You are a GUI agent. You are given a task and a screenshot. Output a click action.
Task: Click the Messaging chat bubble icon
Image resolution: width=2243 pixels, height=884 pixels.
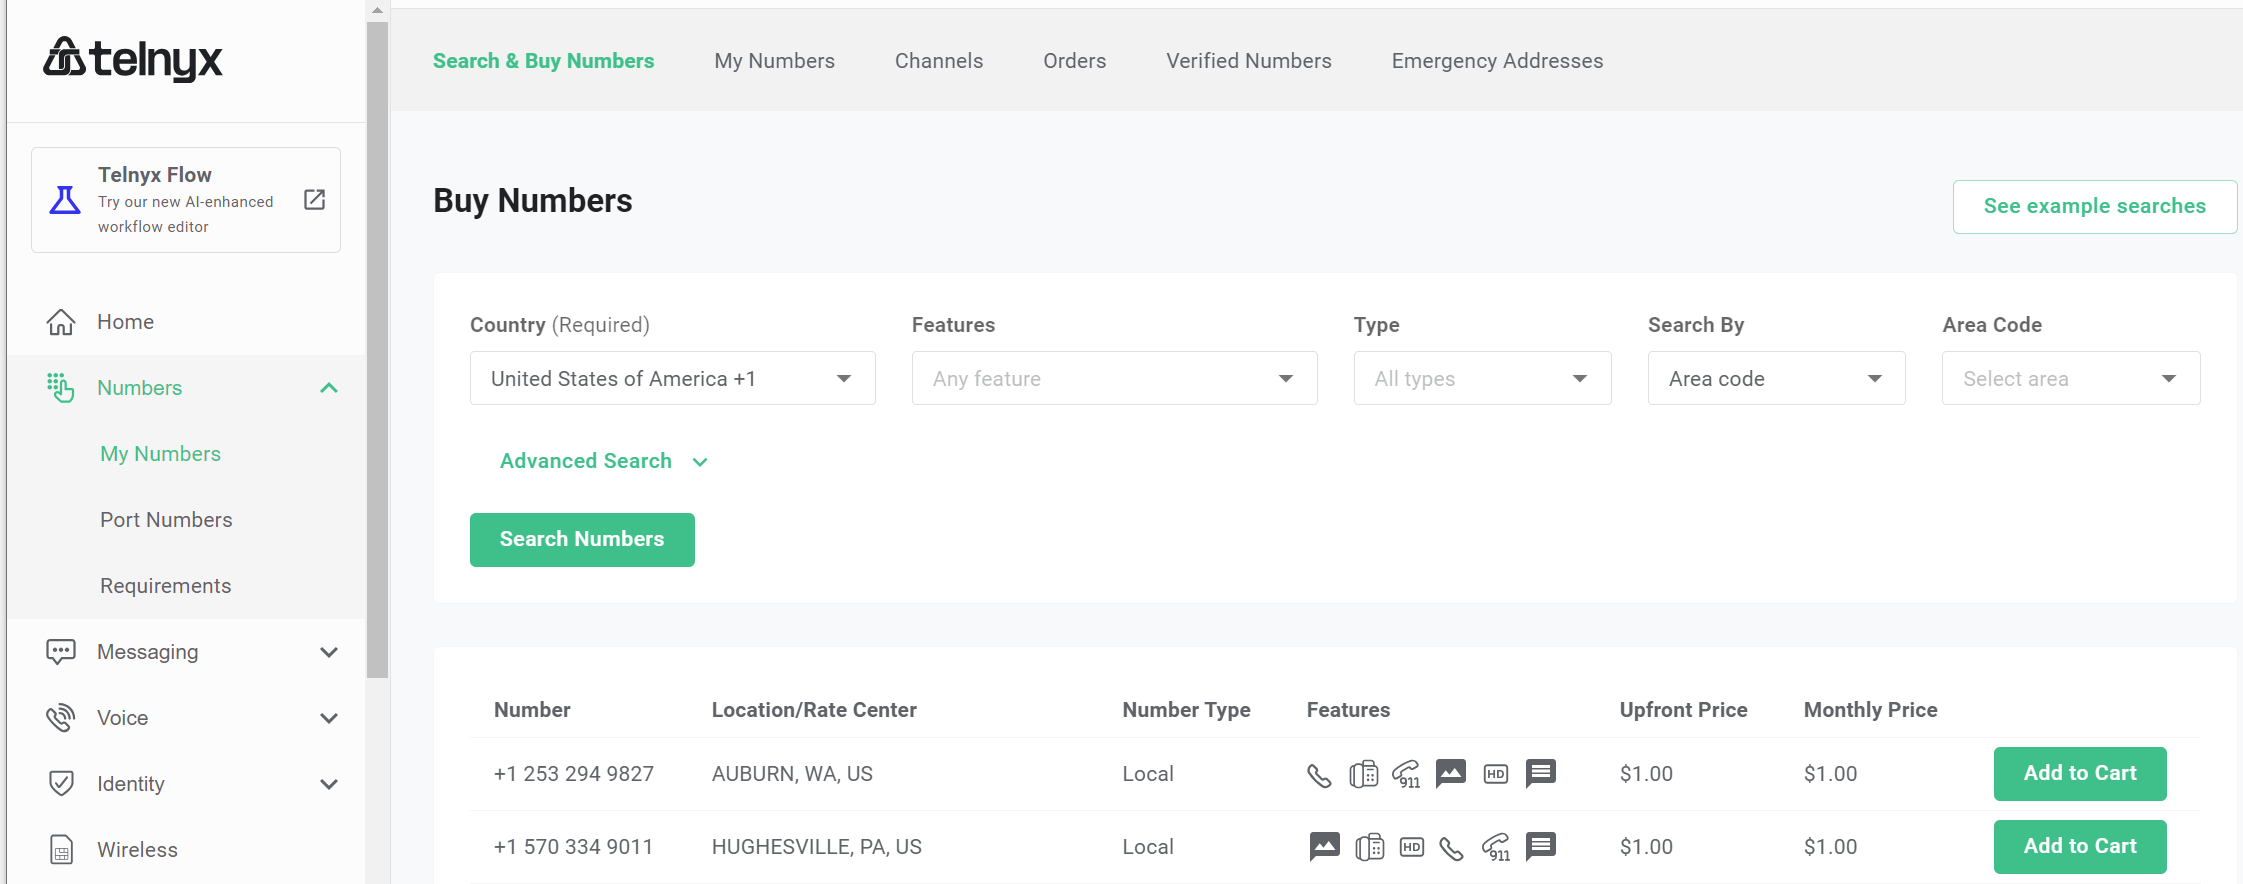pyautogui.click(x=61, y=652)
